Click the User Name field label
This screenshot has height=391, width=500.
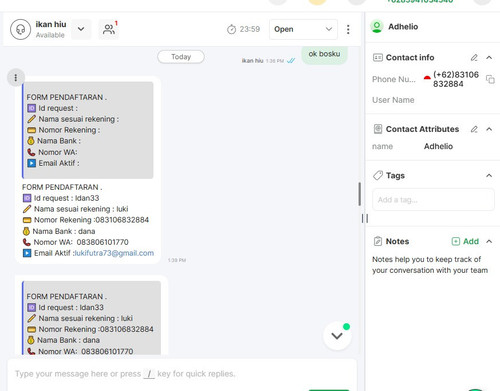click(393, 100)
